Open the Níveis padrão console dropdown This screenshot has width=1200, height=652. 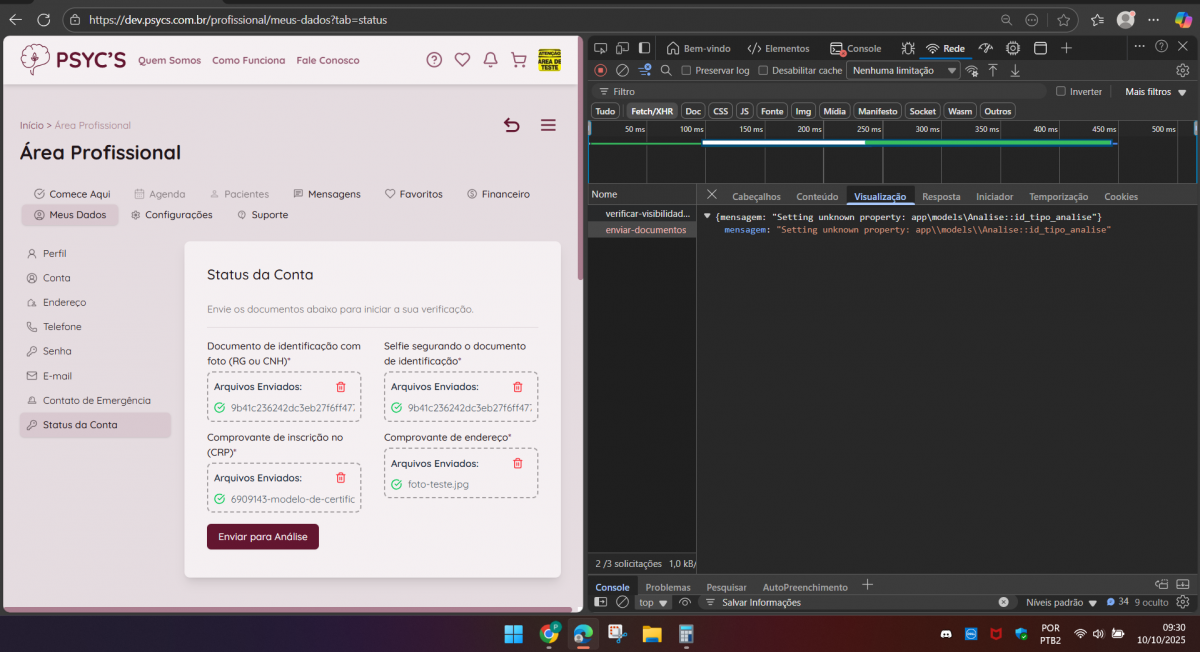pyautogui.click(x=1061, y=603)
